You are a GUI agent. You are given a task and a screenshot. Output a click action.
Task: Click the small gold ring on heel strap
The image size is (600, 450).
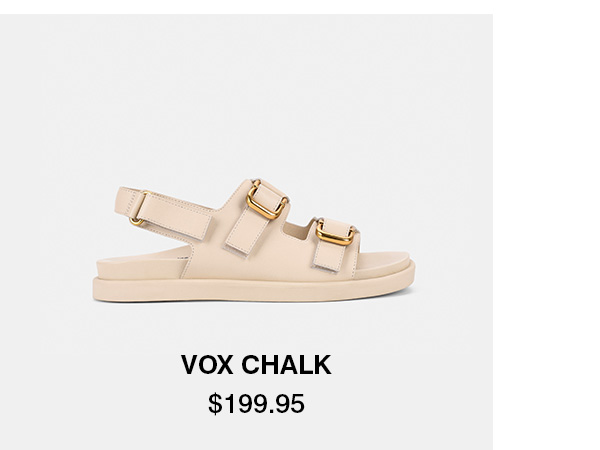click(136, 221)
